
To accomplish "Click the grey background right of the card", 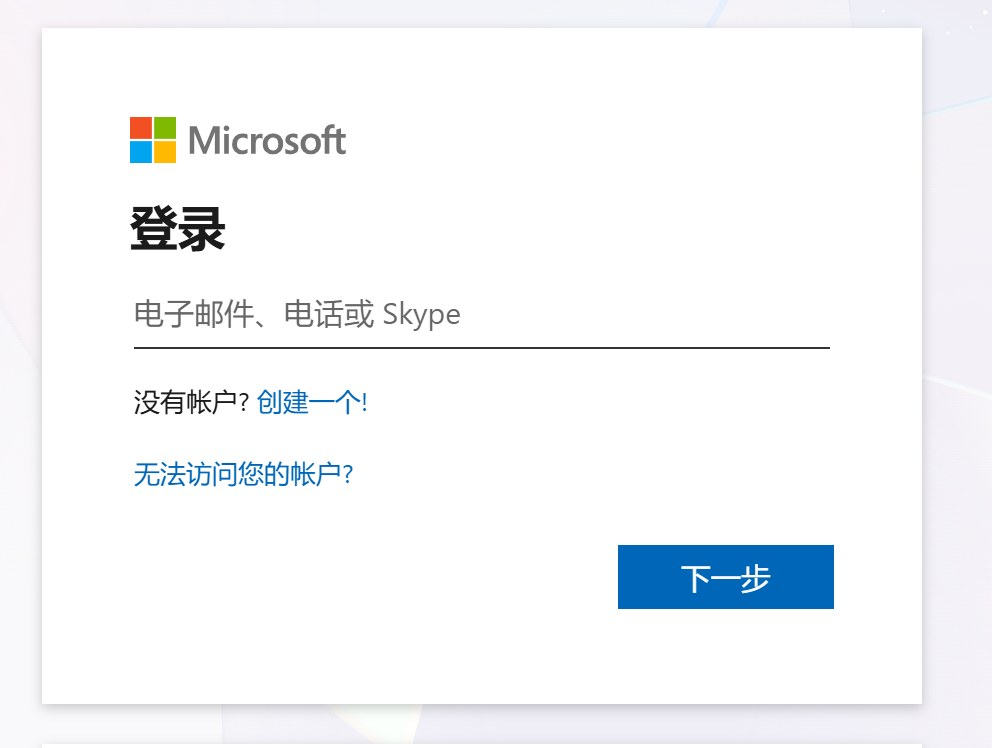I will click(x=957, y=400).
